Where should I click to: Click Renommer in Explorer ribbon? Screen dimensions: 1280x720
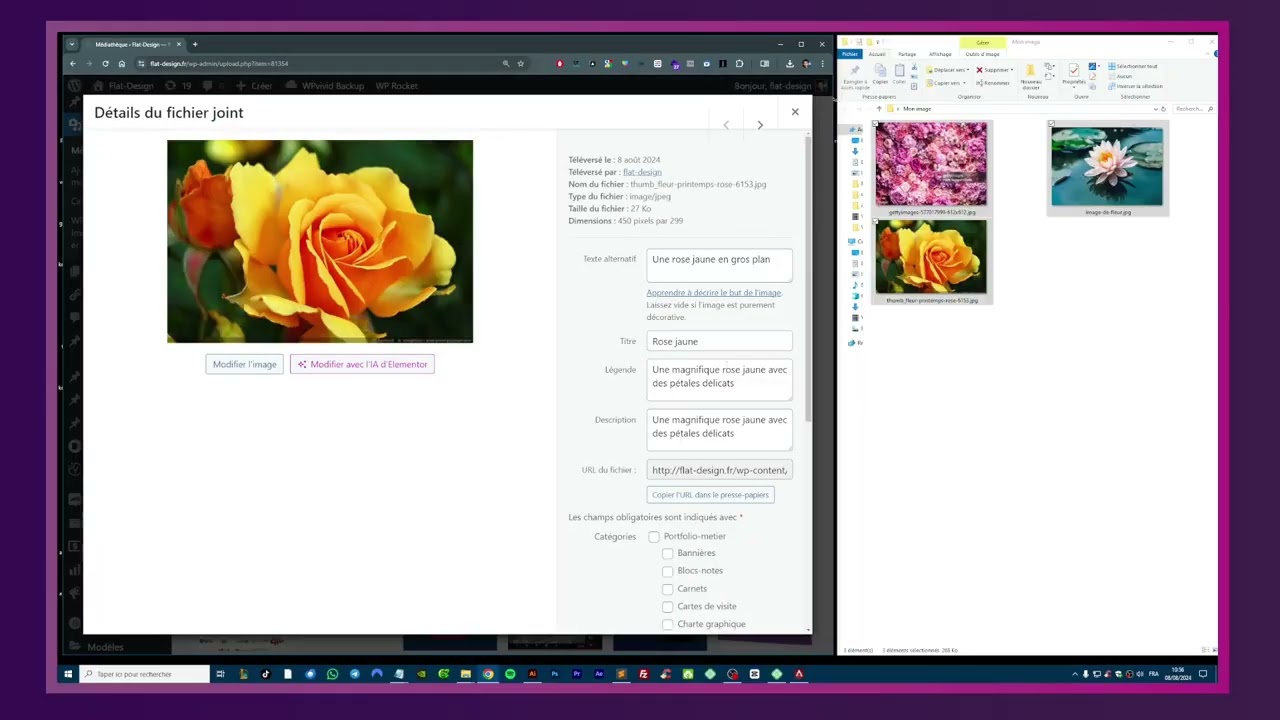[x=993, y=83]
